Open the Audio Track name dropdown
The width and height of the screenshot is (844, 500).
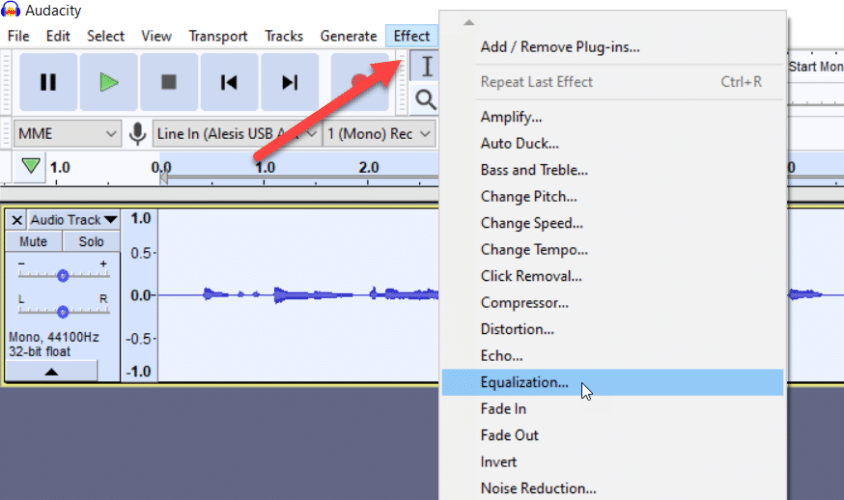click(73, 220)
